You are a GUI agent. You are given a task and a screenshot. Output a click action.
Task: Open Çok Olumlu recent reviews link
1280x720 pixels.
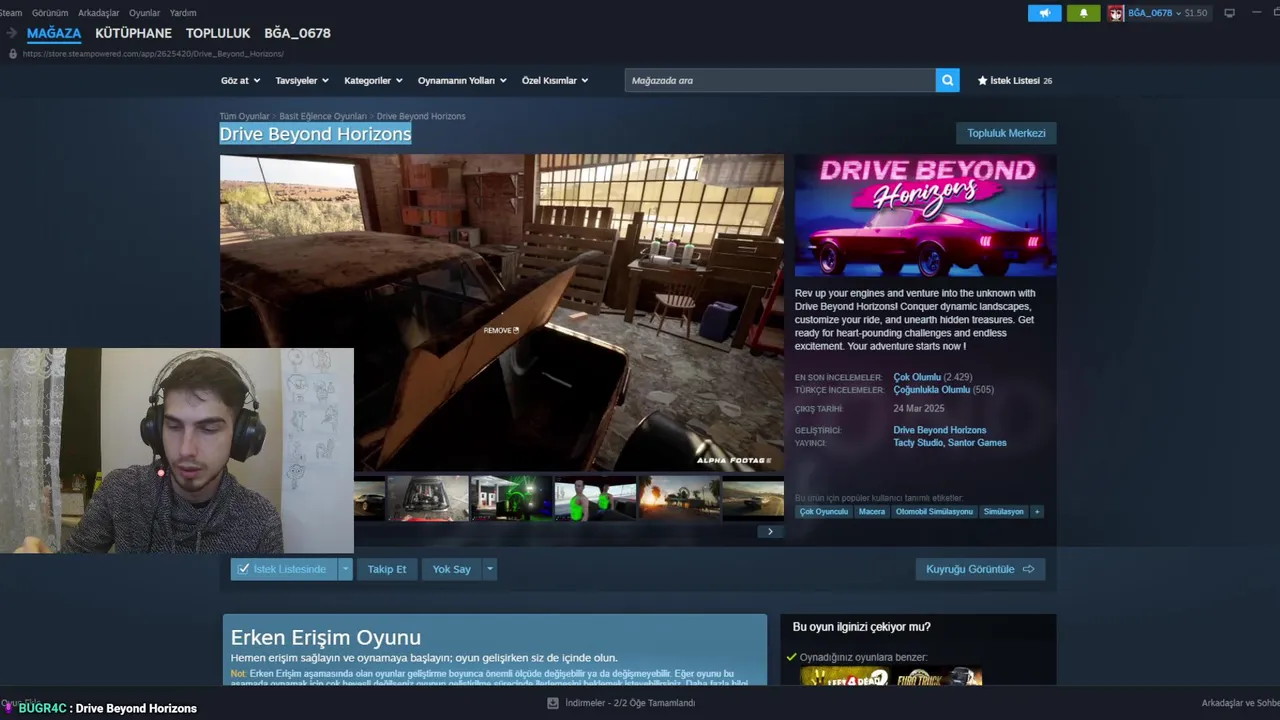pyautogui.click(x=917, y=377)
